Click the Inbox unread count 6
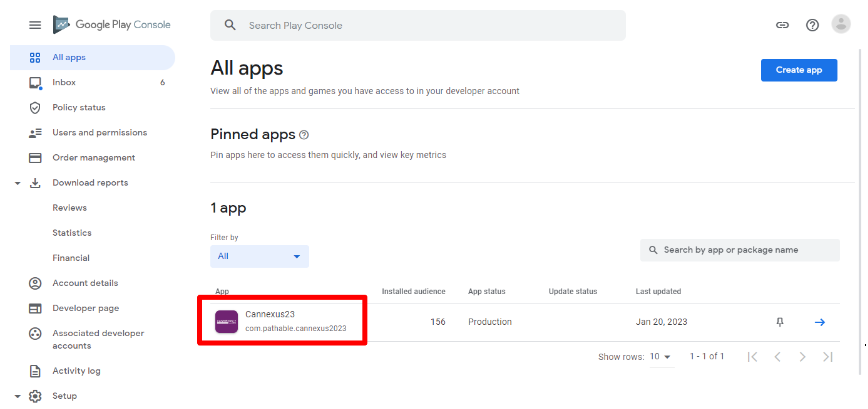 [x=162, y=82]
